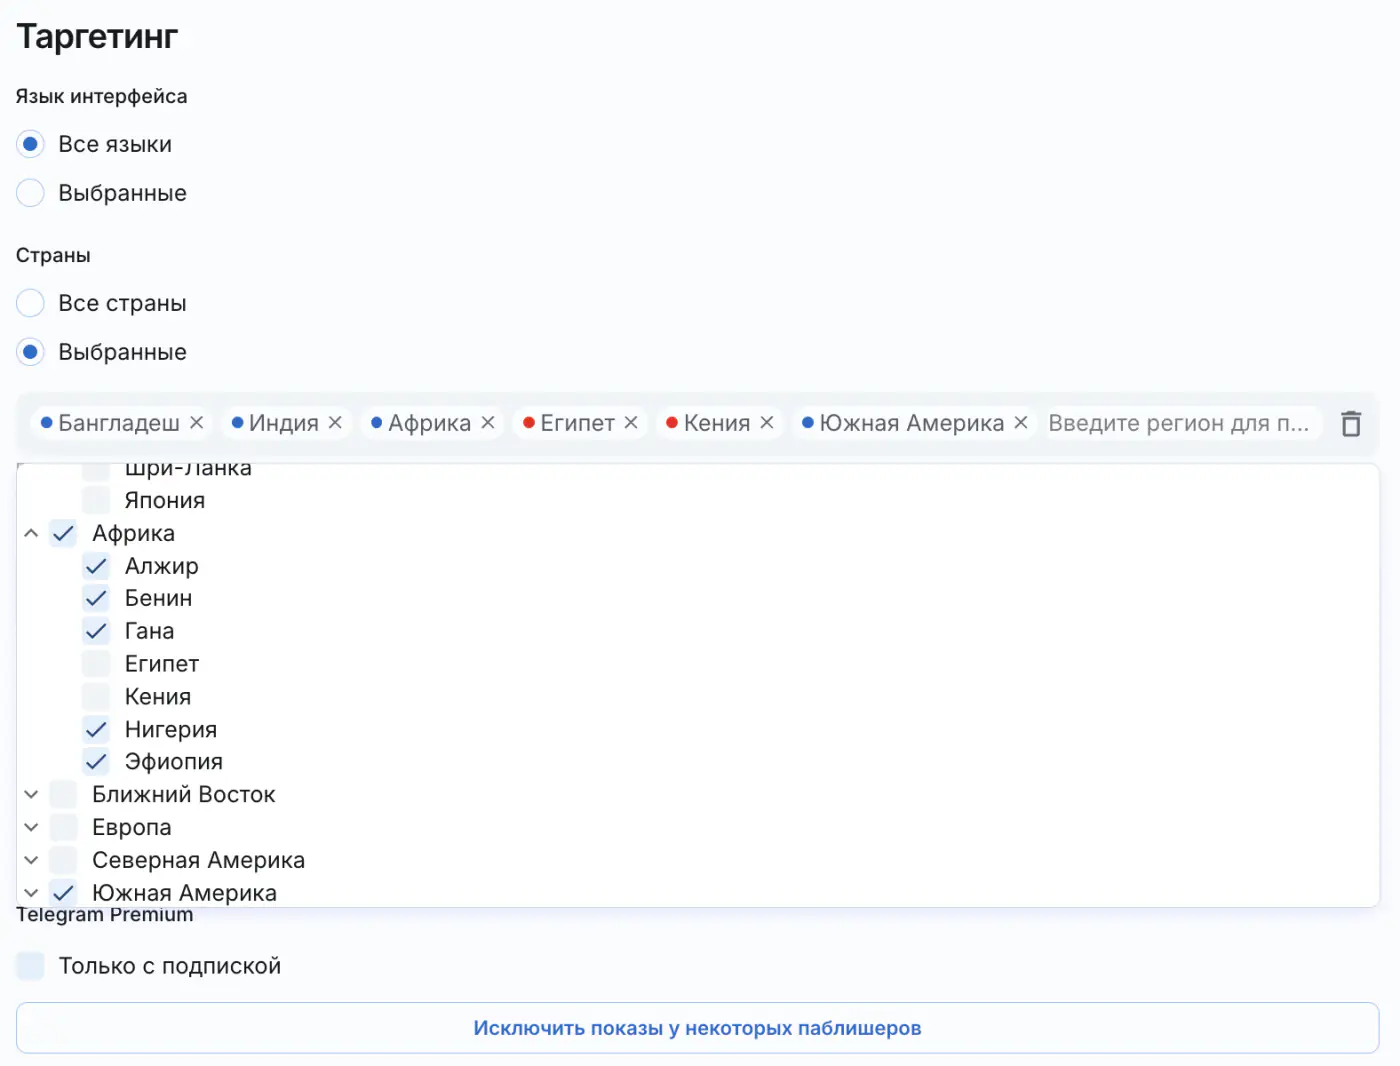Viewport: 1400px width, 1066px height.
Task: Uncheck the Нигерия checkbox
Action: click(96, 729)
